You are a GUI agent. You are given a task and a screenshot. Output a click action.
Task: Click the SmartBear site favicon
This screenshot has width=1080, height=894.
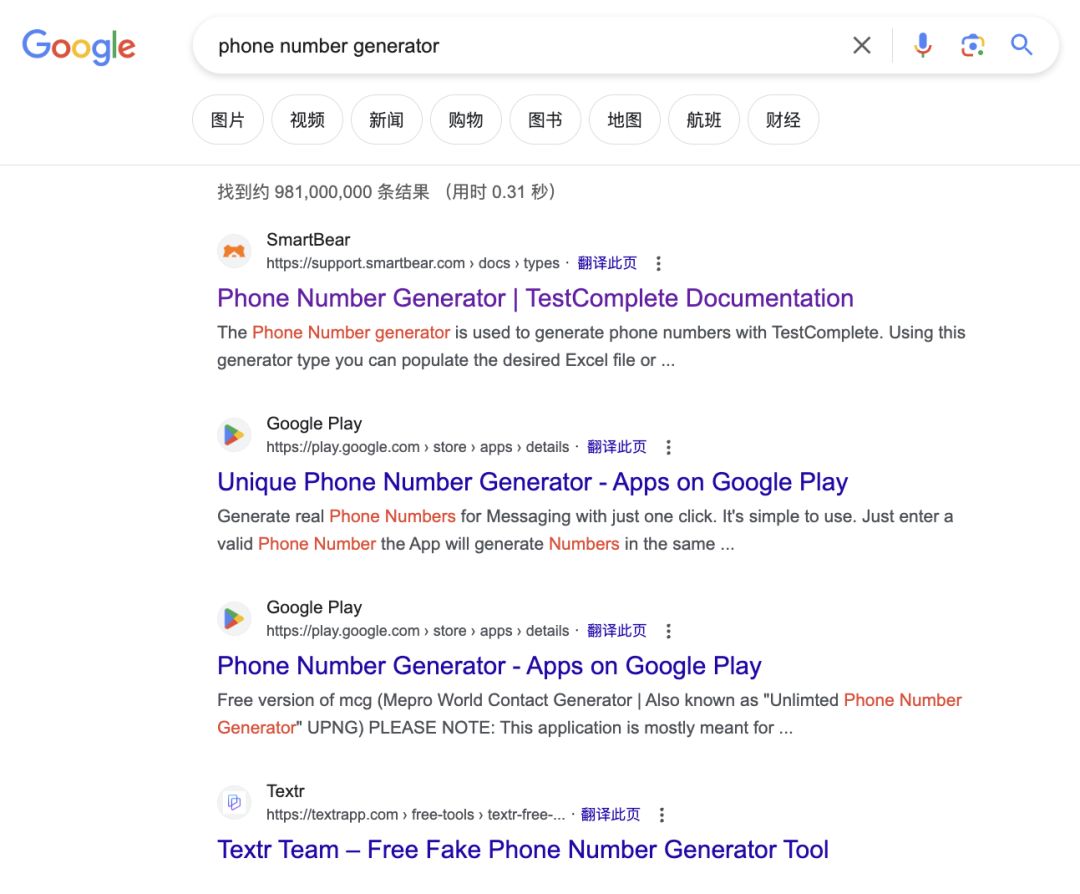234,251
